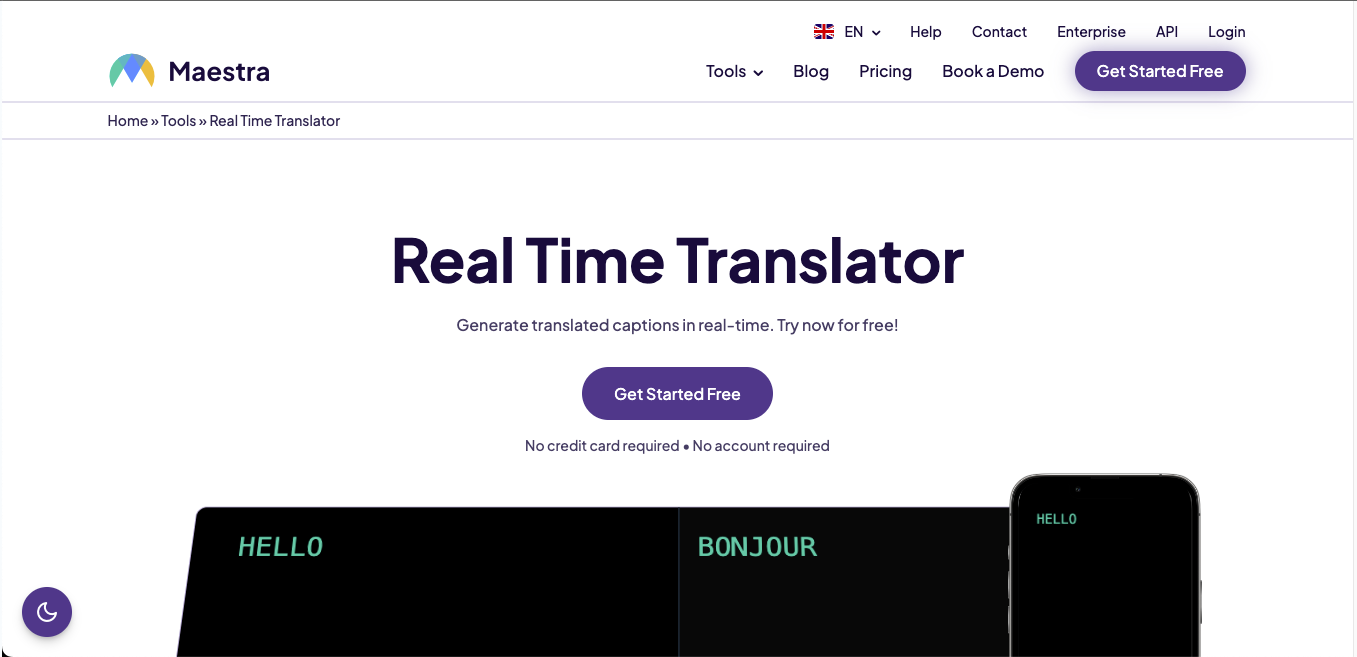Open the Blog menu item

coord(811,71)
